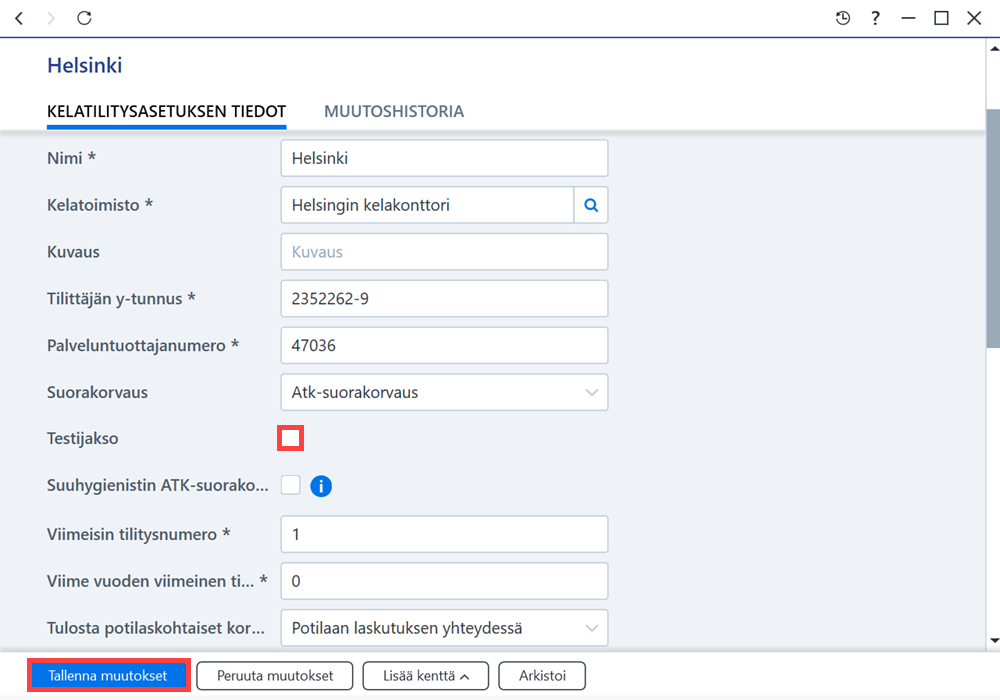1000x700 pixels.
Task: Tick the Suuhygienistin ATK-suorakorvaus checkbox
Action: click(290, 485)
